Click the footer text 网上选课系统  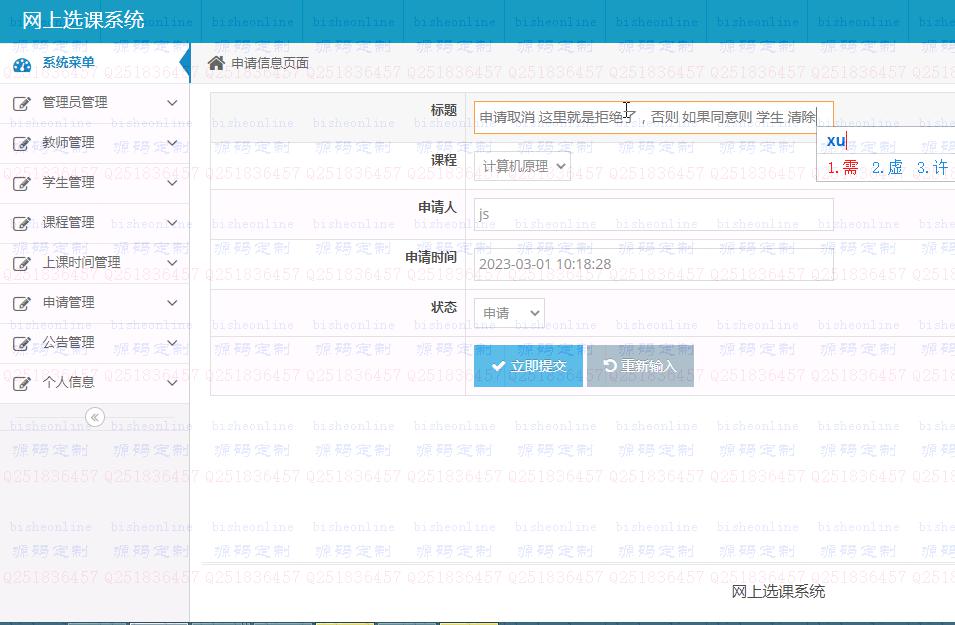pos(778,591)
